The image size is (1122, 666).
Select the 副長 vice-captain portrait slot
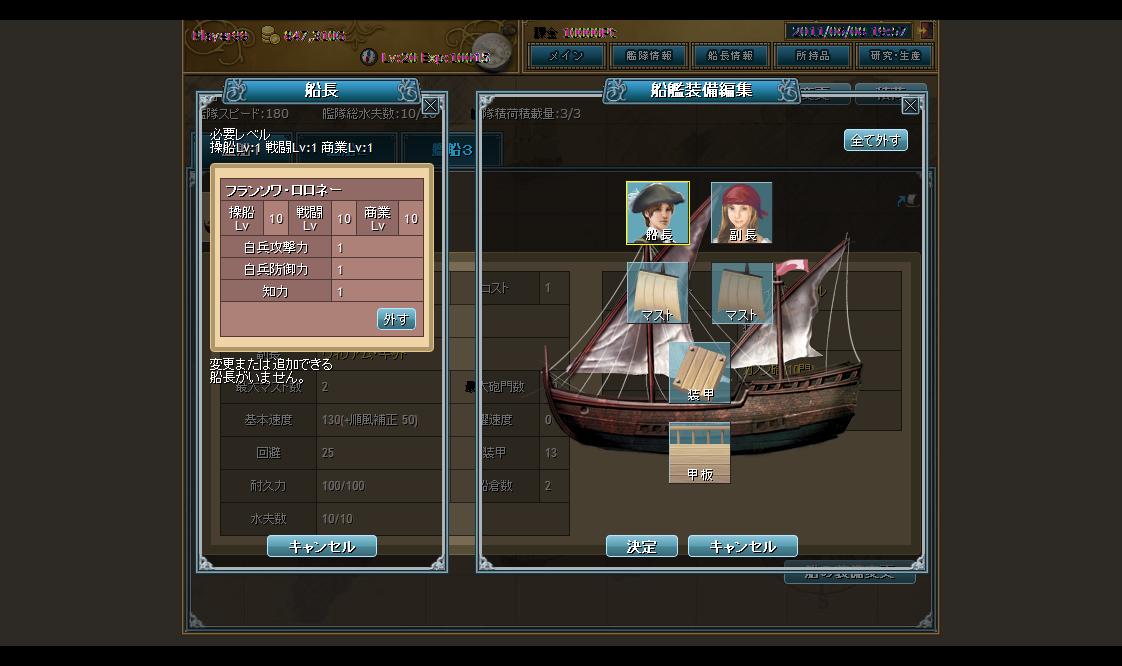(x=741, y=213)
